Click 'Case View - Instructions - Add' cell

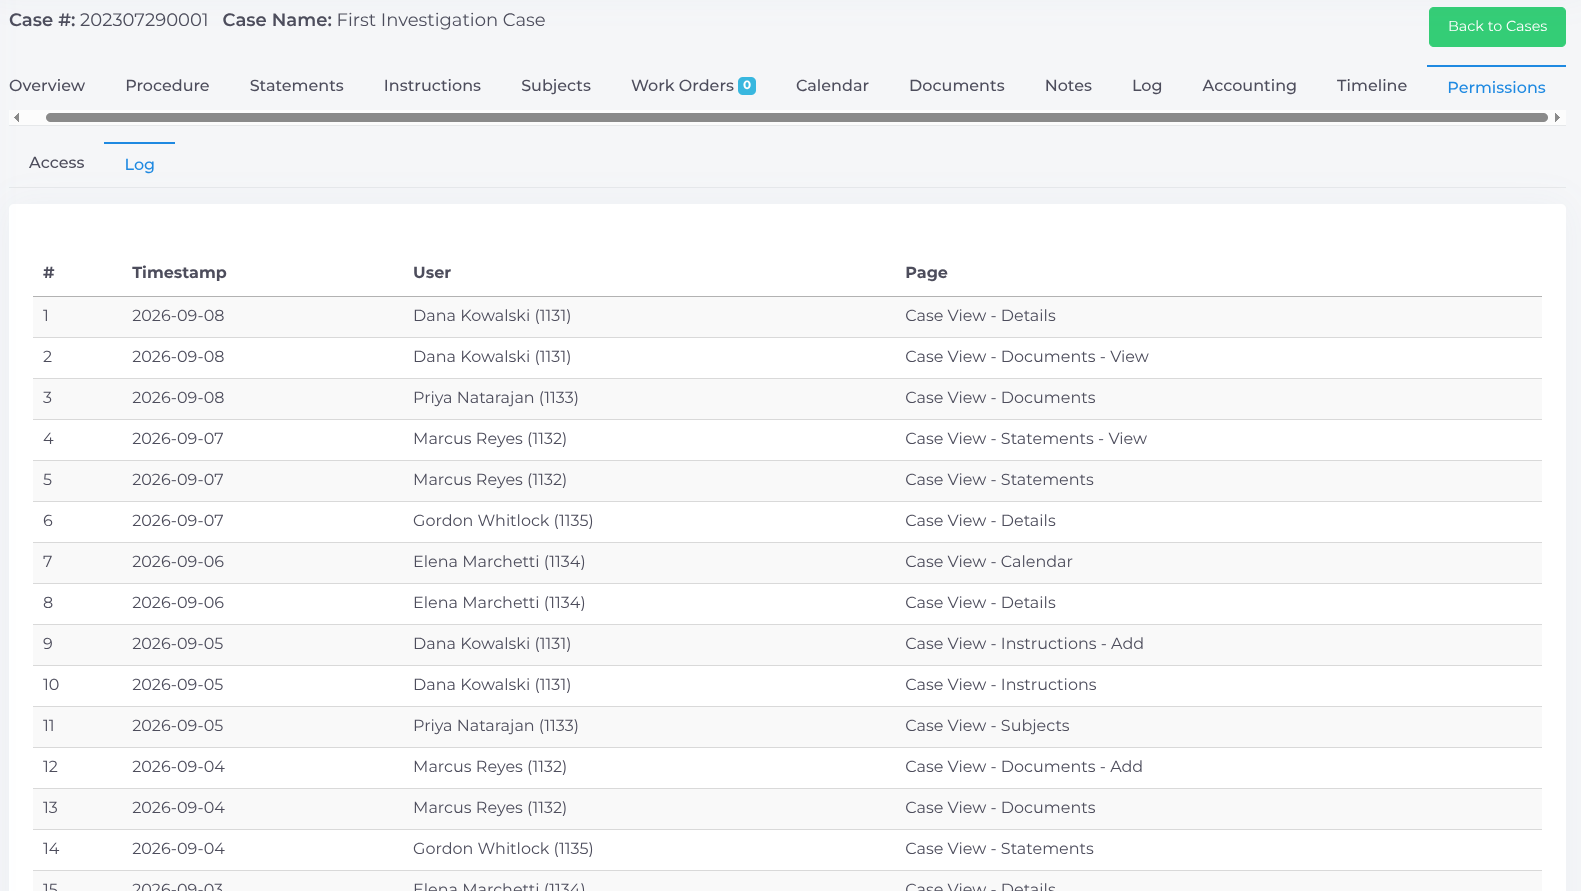(1024, 644)
